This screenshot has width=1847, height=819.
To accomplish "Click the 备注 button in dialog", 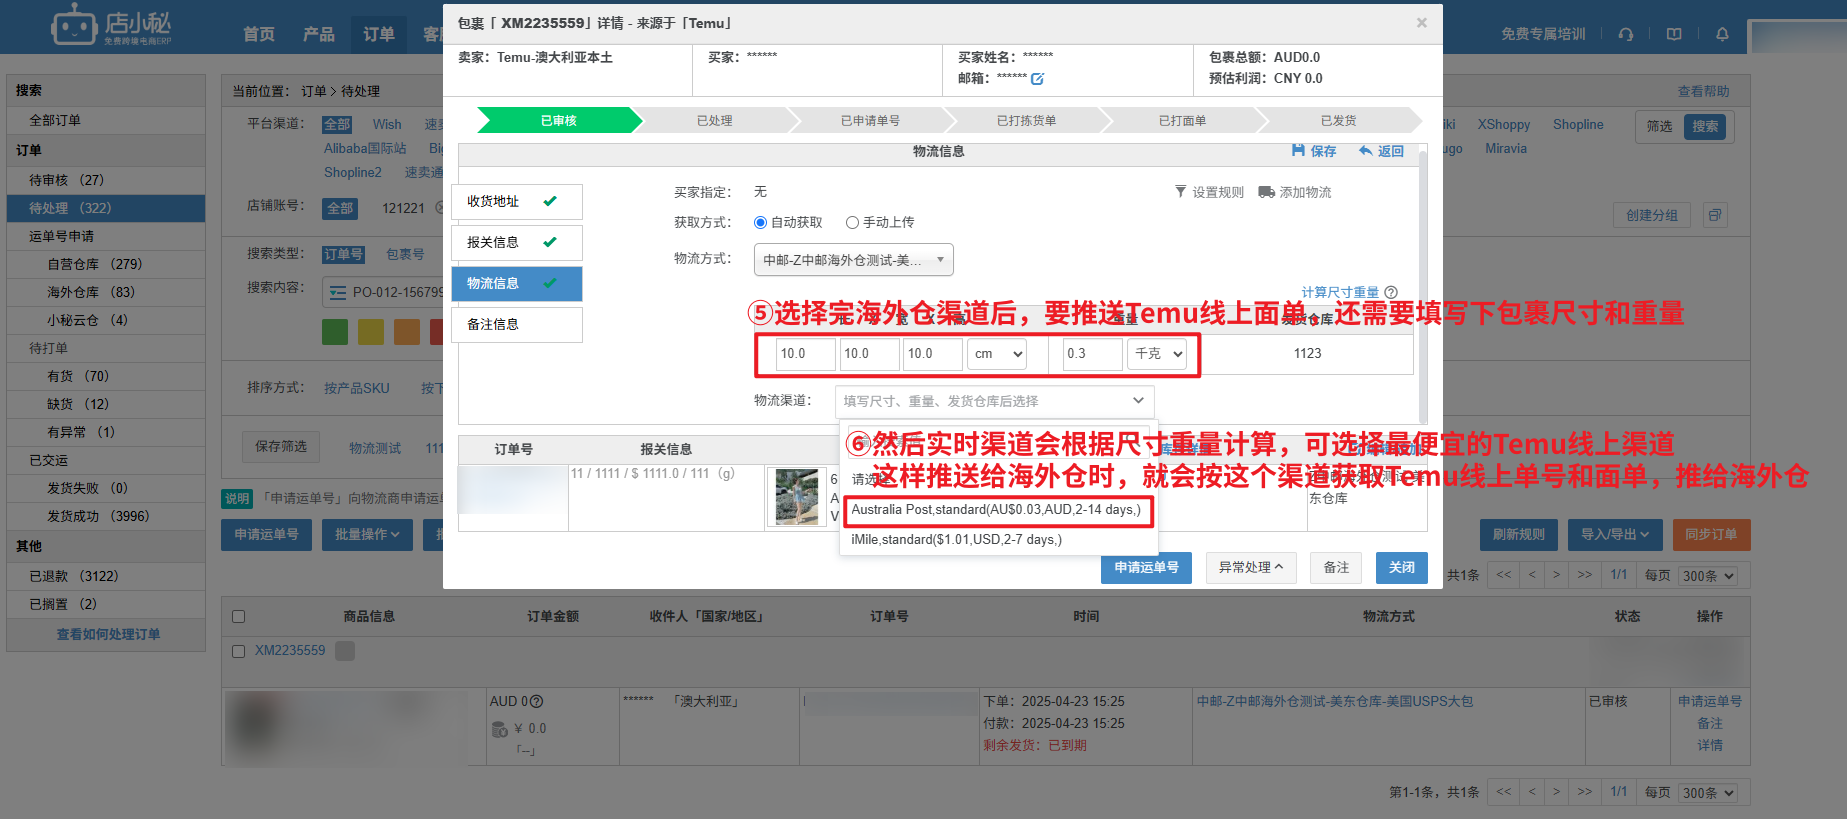I will (x=1336, y=568).
